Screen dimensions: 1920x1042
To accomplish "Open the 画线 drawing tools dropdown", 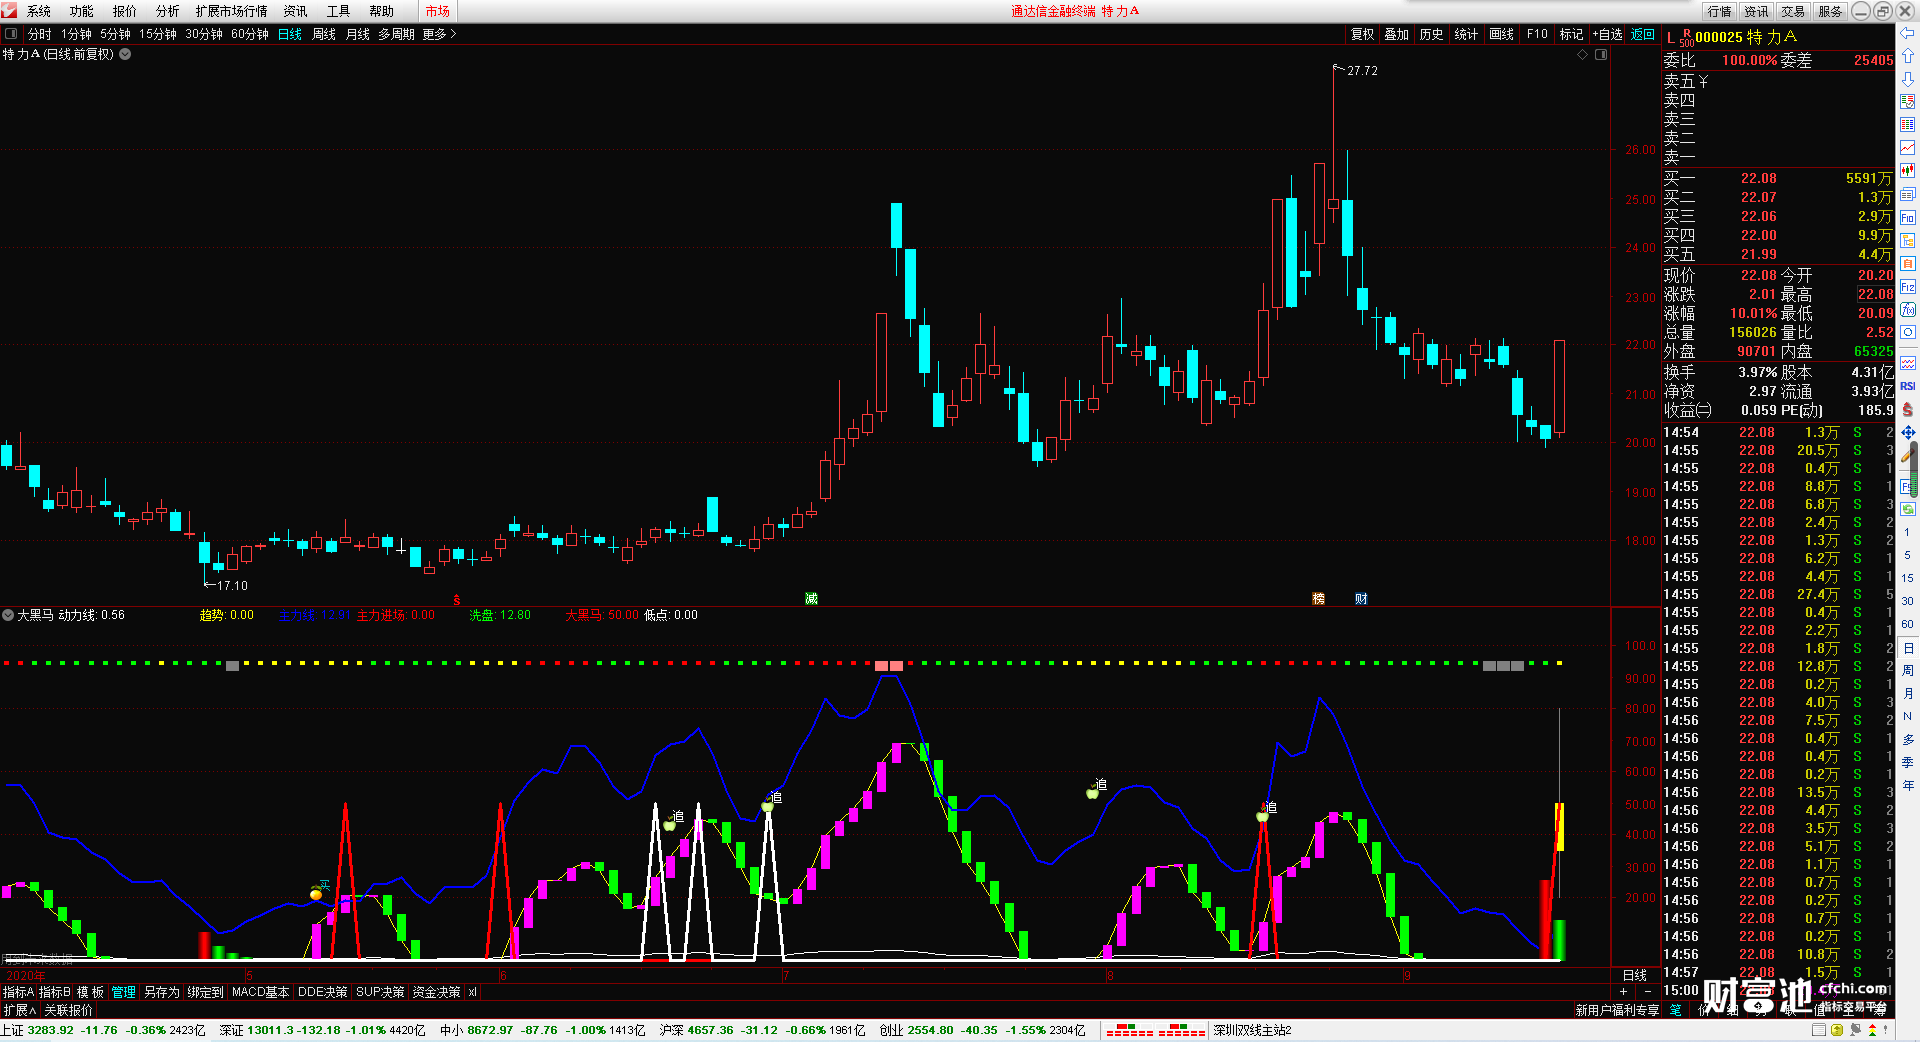I will pos(1501,34).
